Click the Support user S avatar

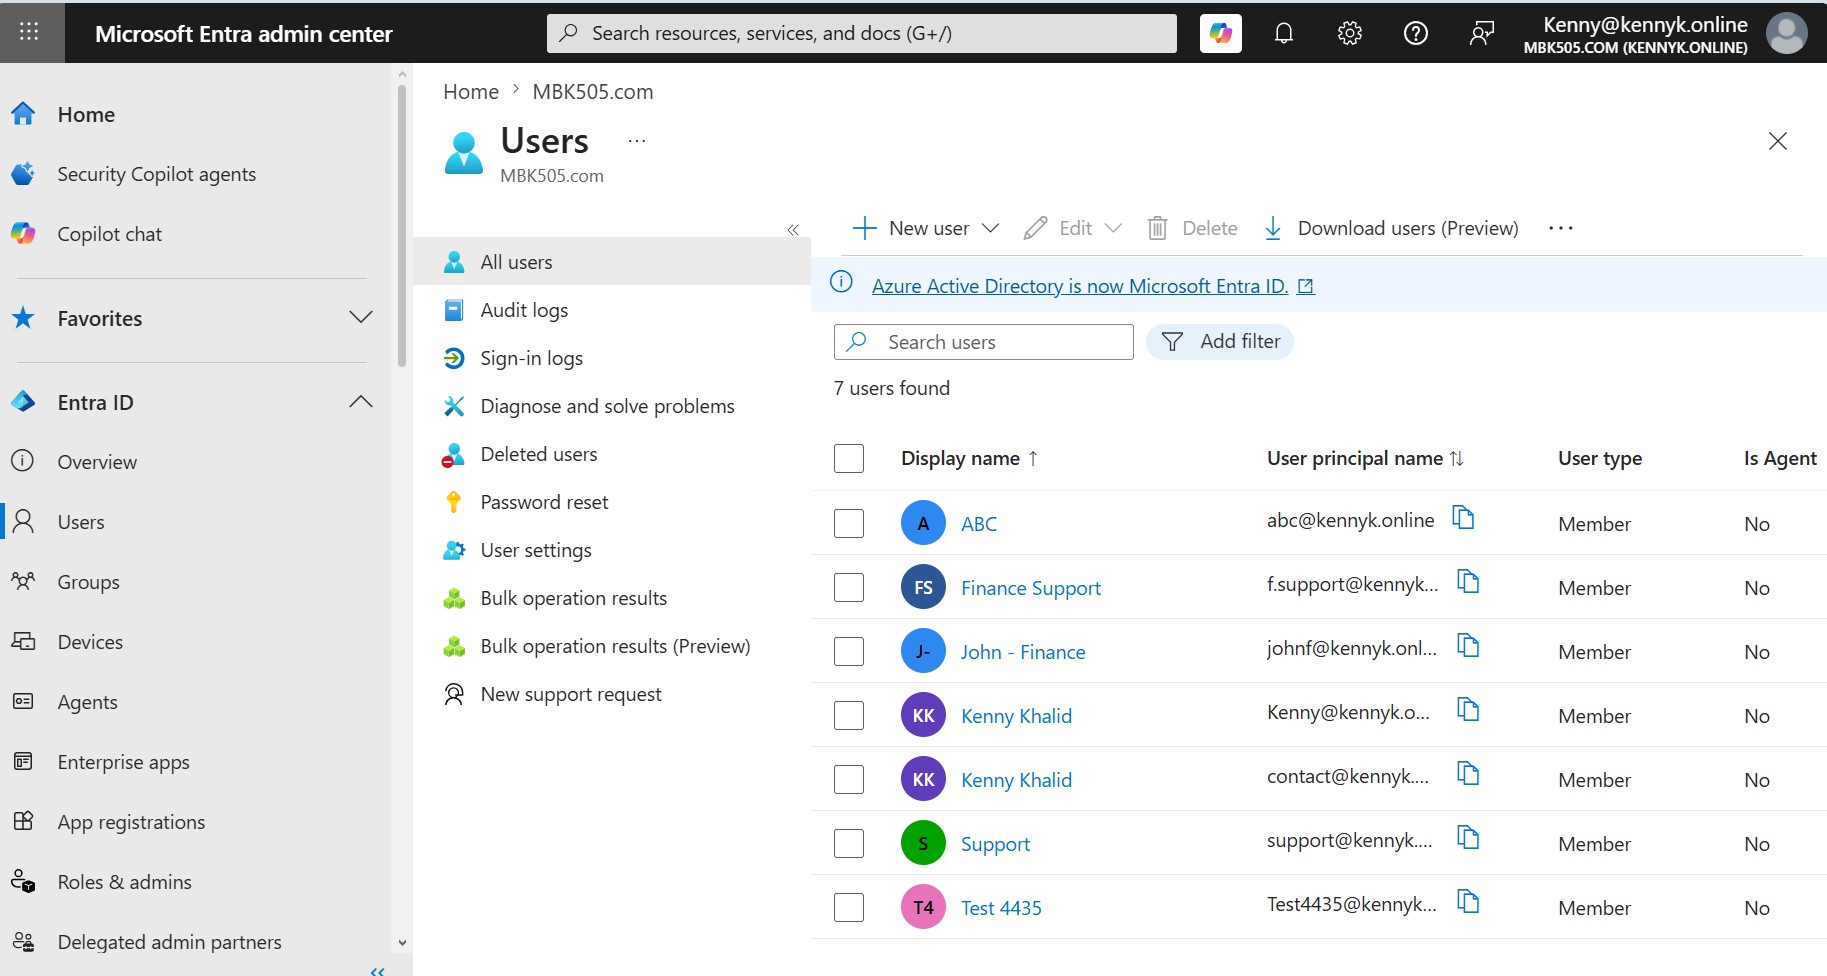pyautogui.click(x=923, y=843)
